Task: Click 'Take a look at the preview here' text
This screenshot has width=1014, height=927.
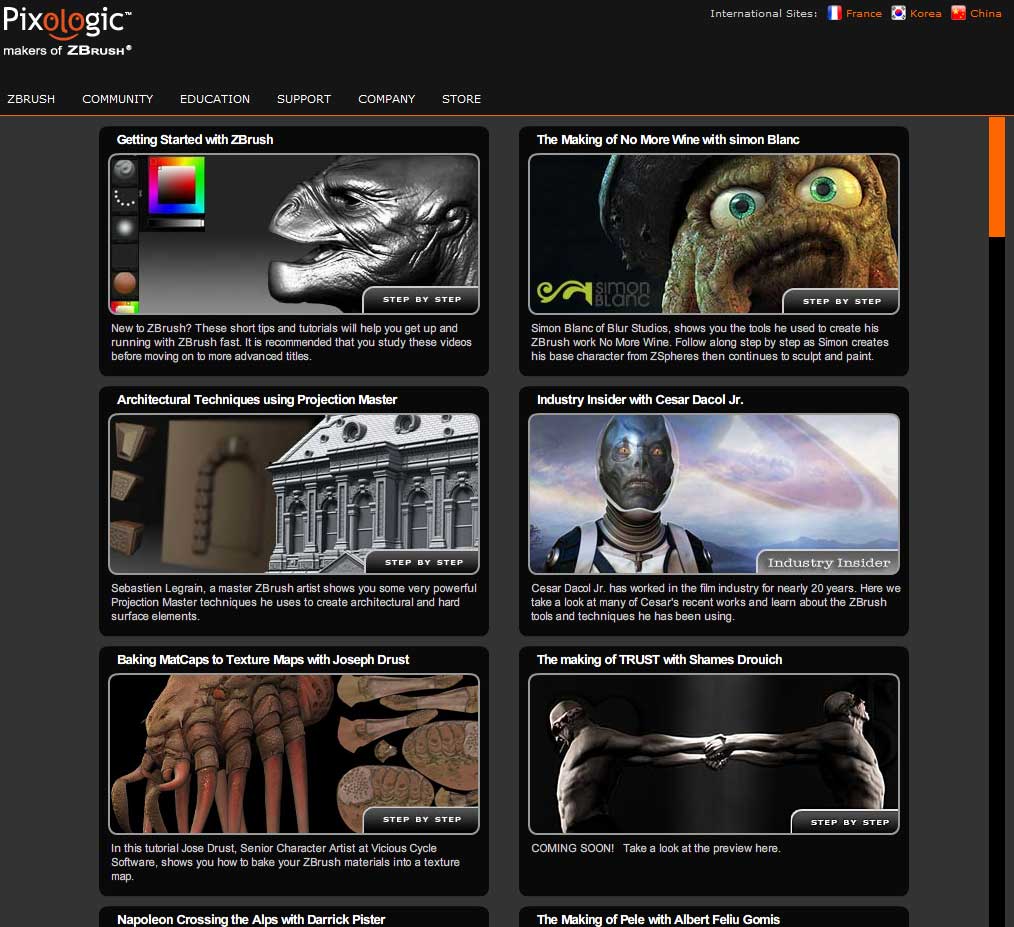Action: (702, 848)
